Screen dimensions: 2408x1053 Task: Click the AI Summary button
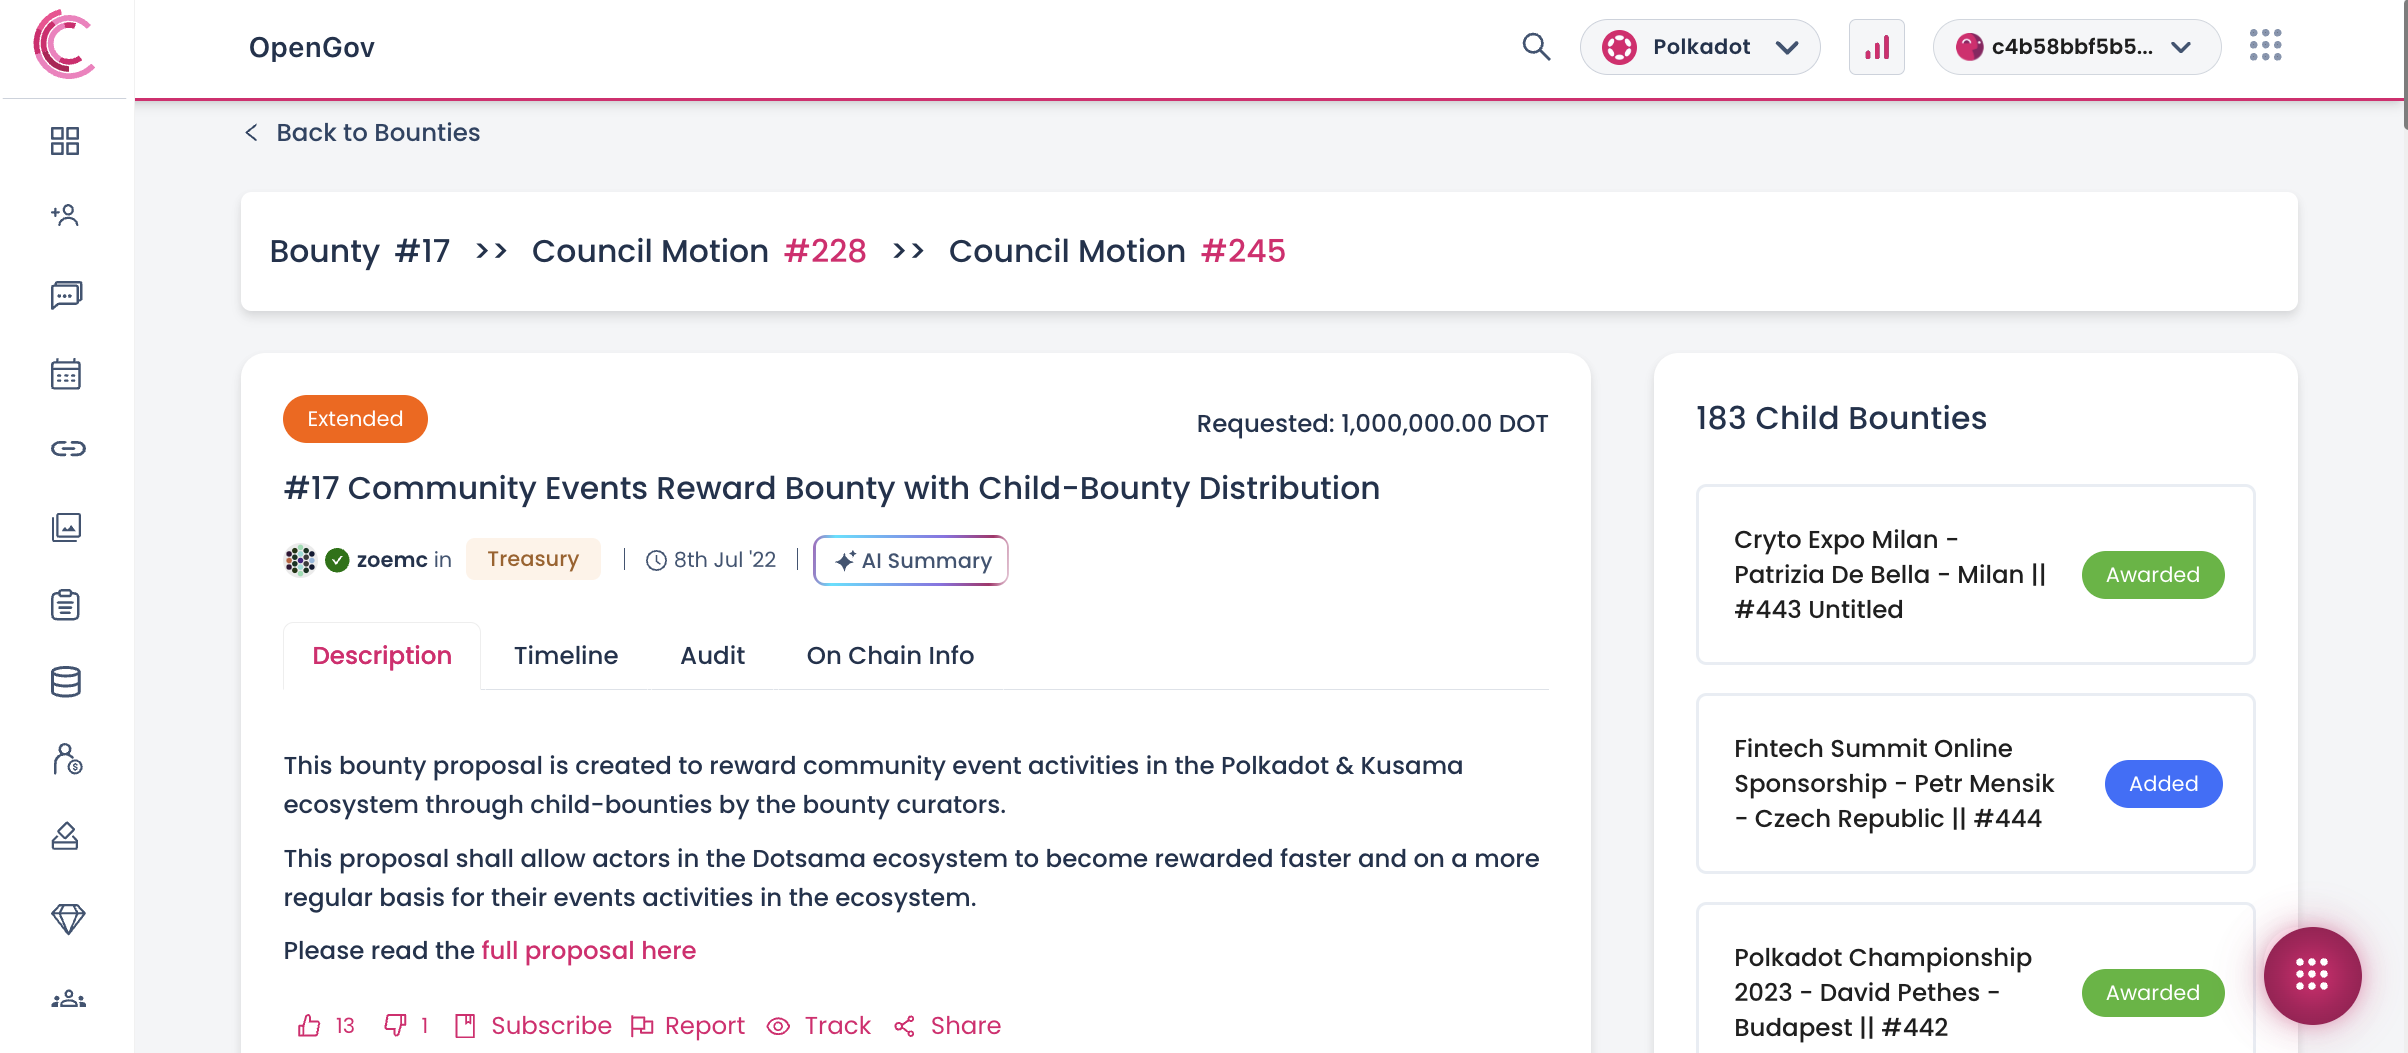pos(911,561)
